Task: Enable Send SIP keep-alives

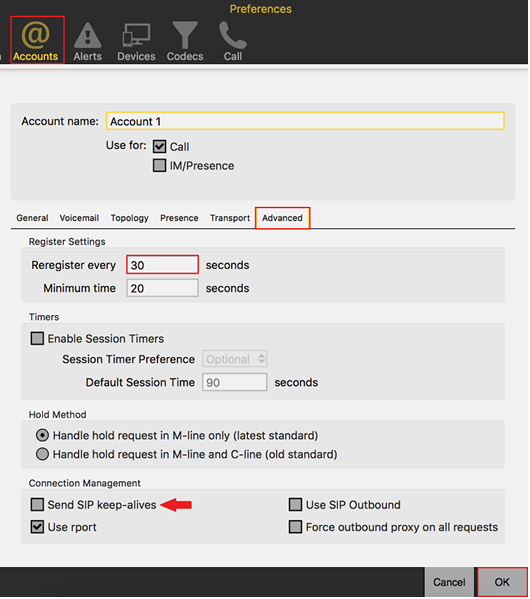Action: 37,505
